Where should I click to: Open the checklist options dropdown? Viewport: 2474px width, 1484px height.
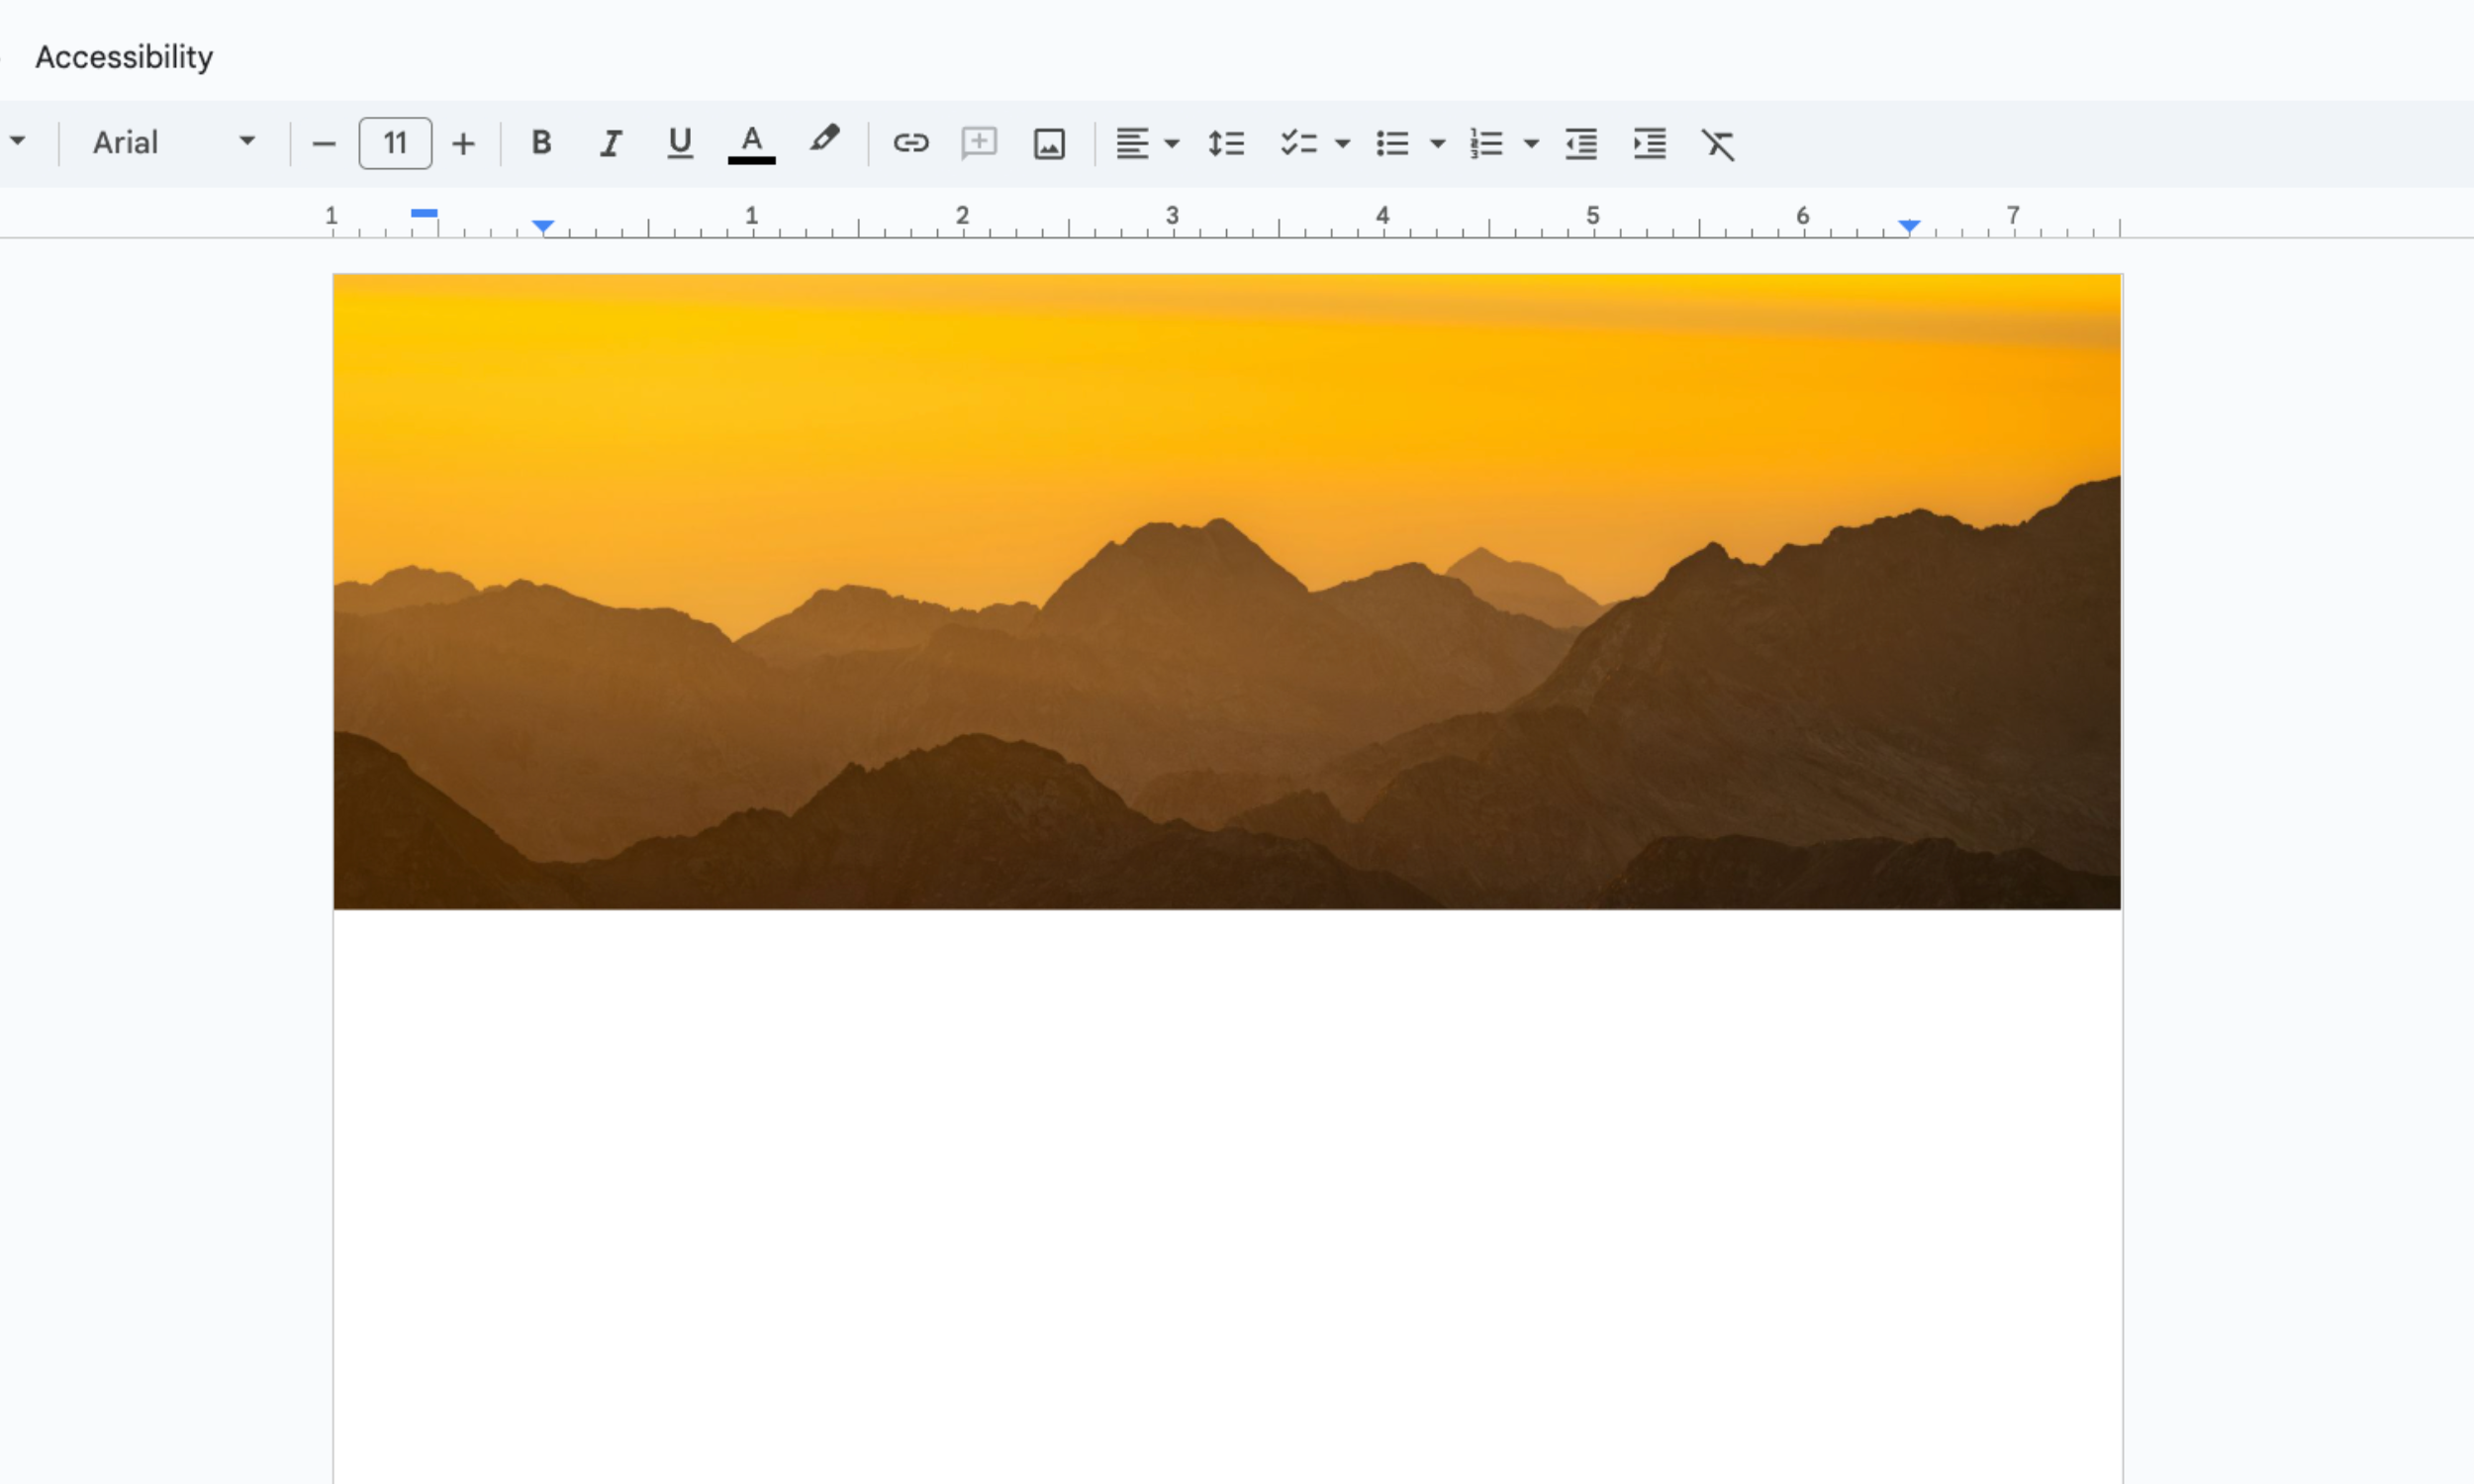pos(1341,143)
